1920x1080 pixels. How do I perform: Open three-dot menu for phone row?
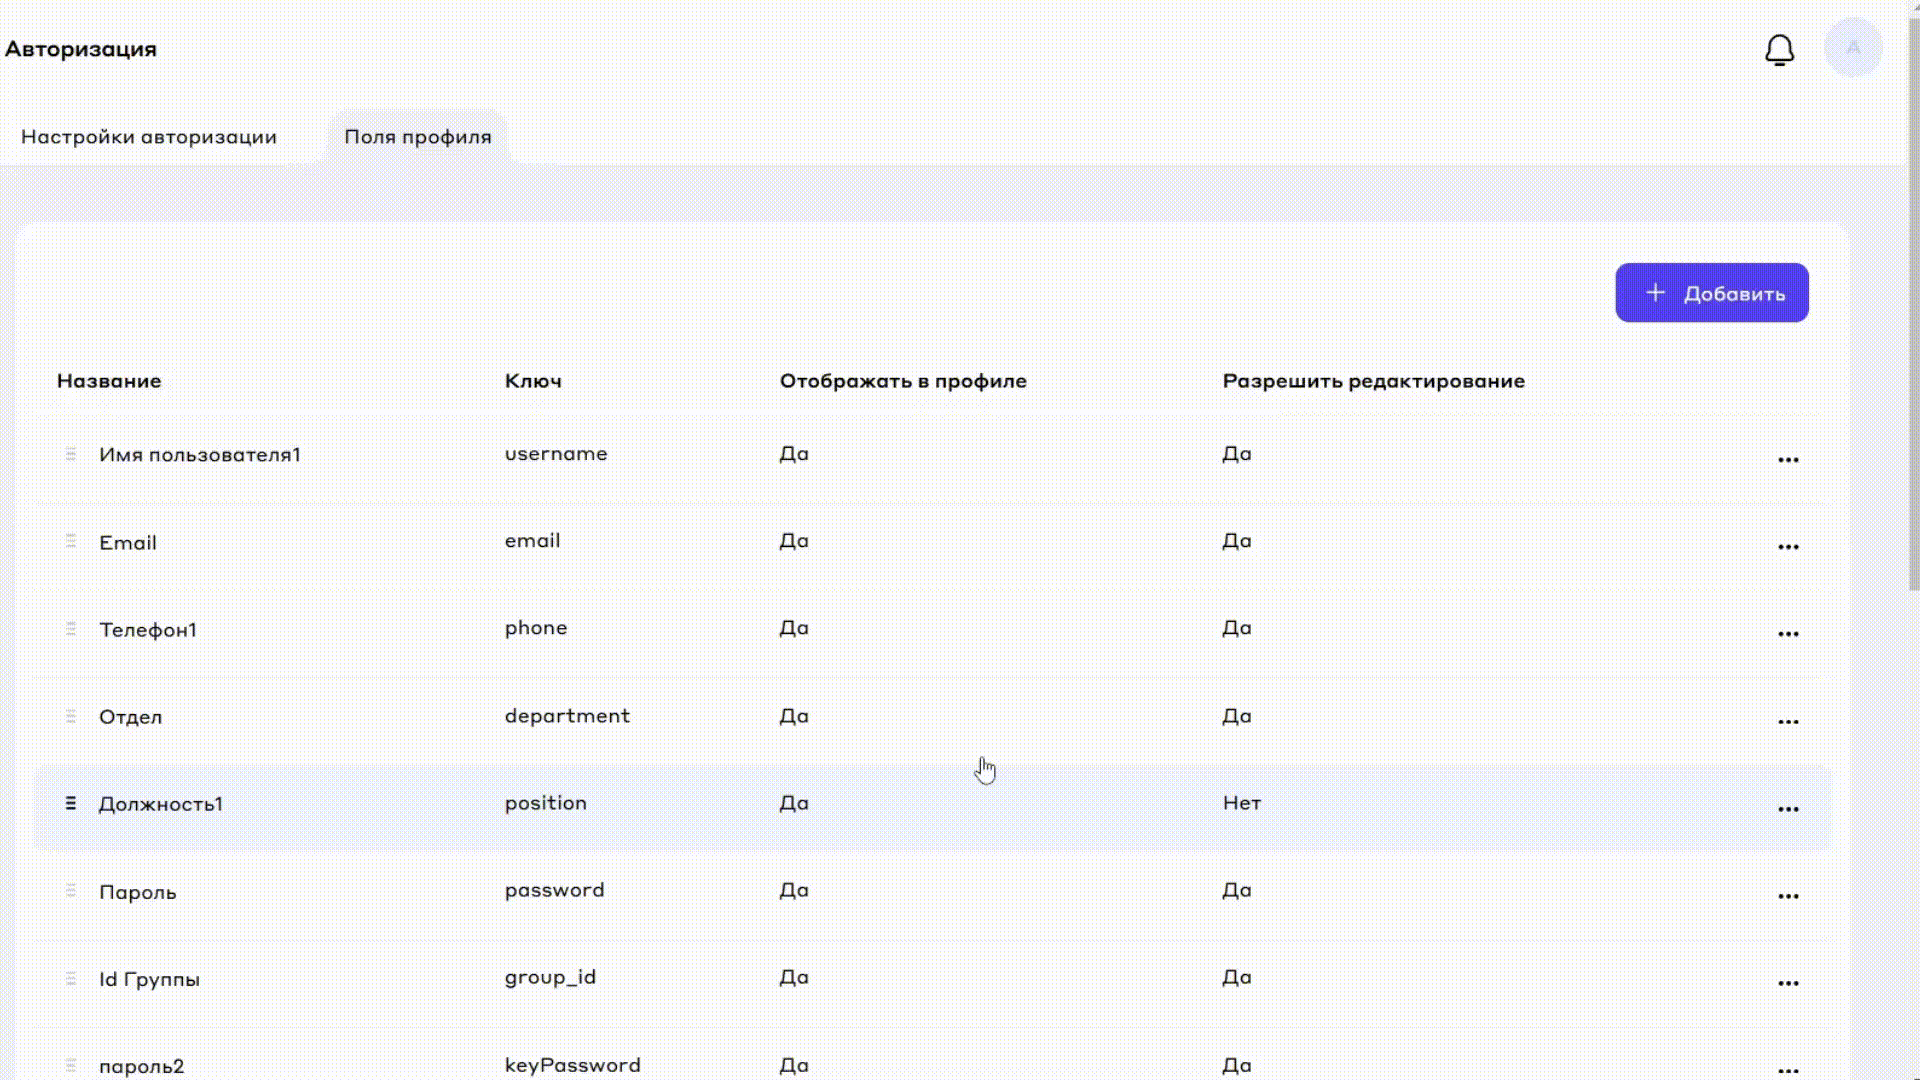1788,633
